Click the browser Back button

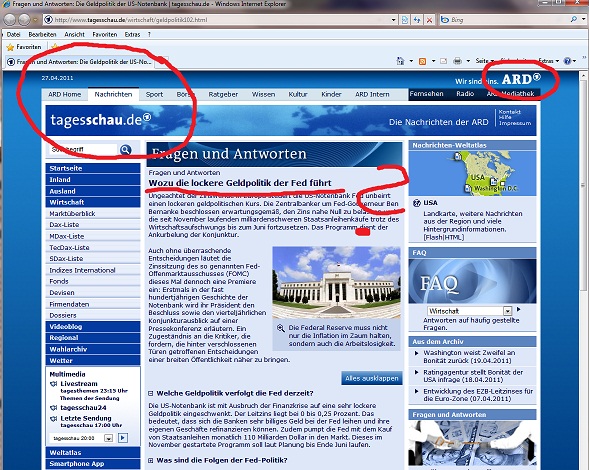[x=10, y=20]
